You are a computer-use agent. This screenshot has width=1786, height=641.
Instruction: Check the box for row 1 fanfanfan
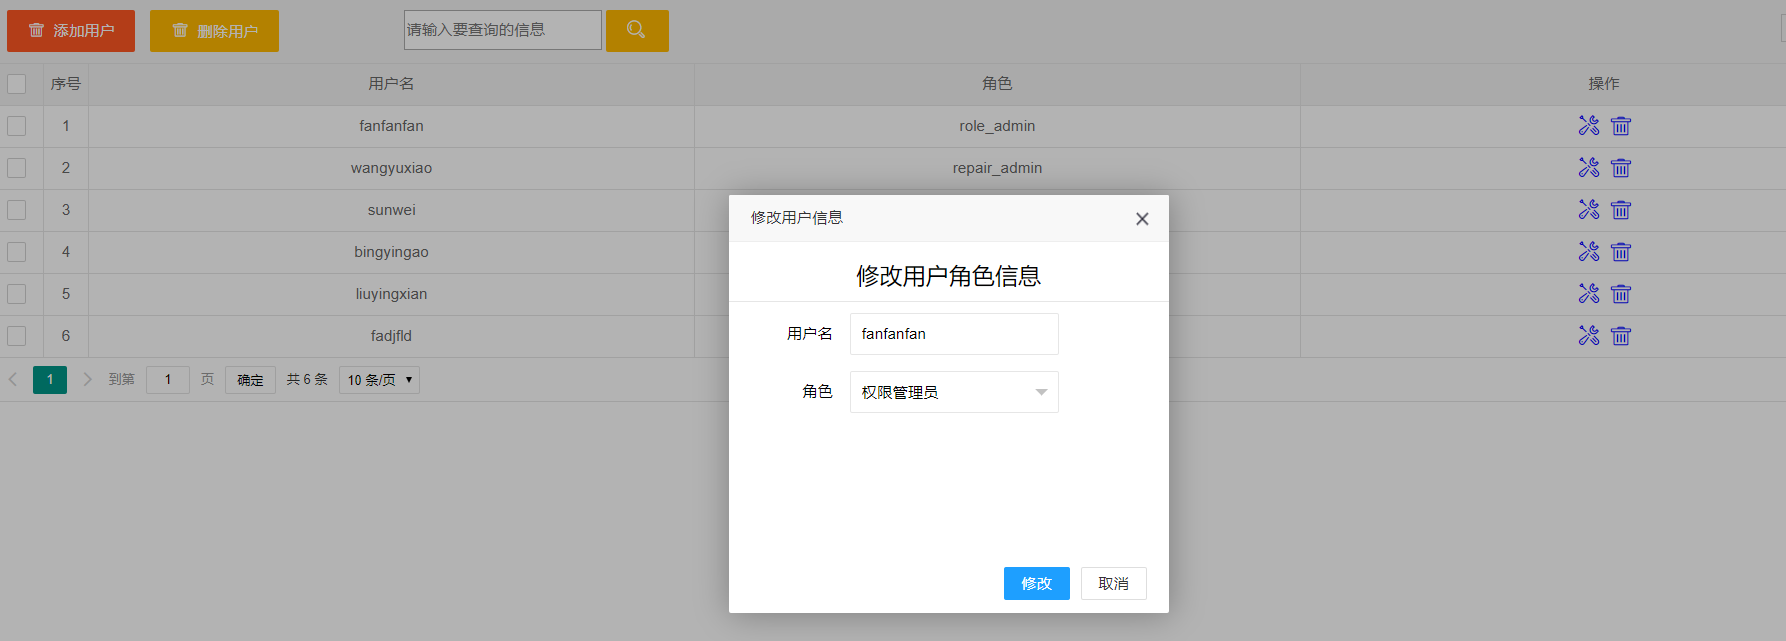[17, 126]
